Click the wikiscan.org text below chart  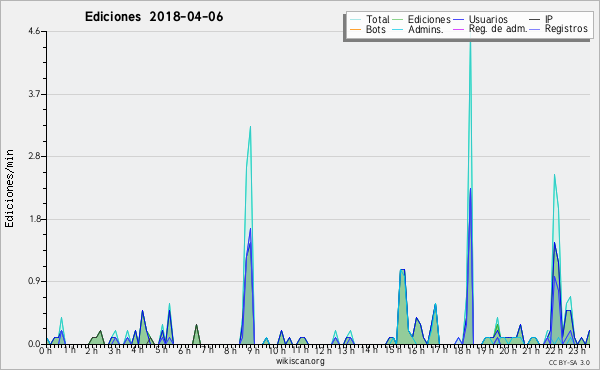(x=300, y=361)
